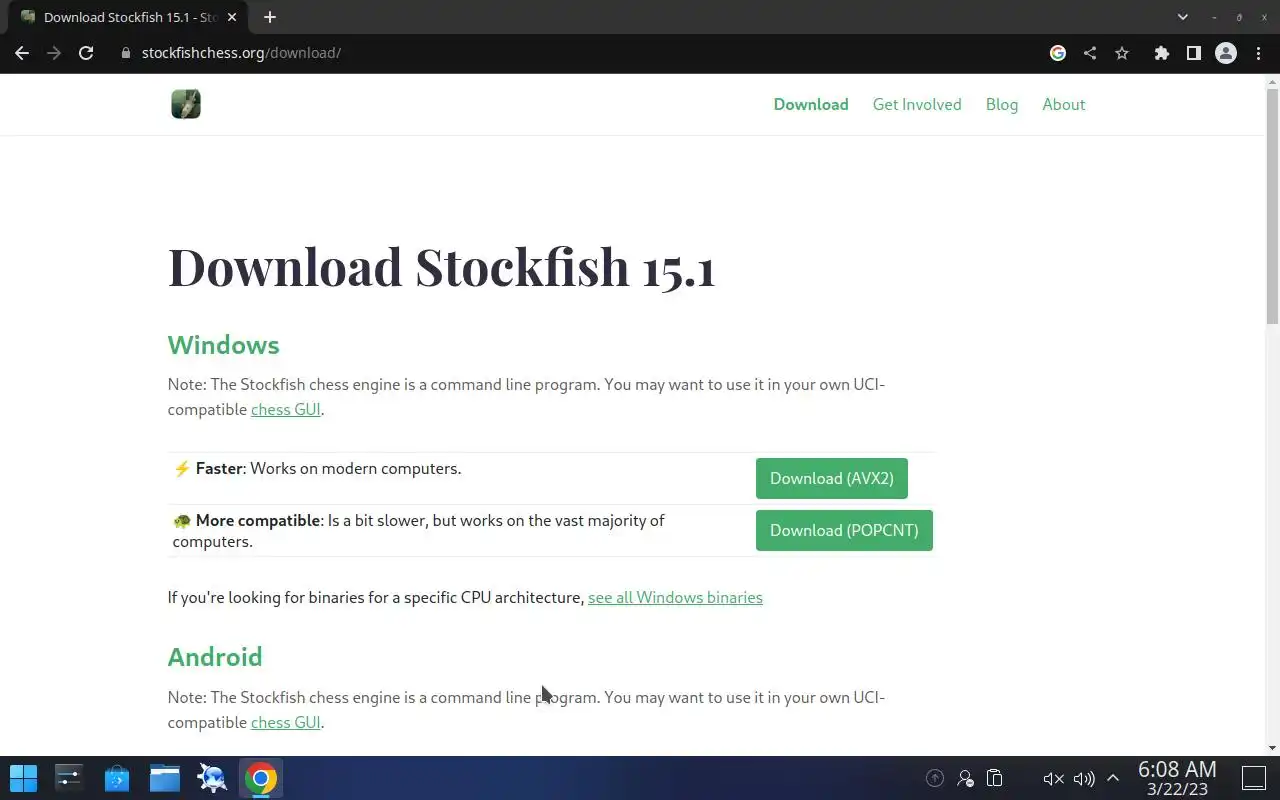This screenshot has height=800, width=1280.
Task: Expand the tab search chevron
Action: tap(1183, 17)
